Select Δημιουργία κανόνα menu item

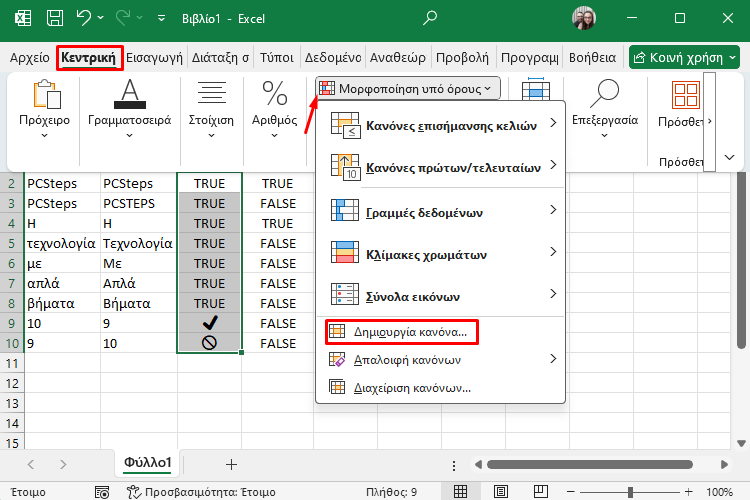[402, 332]
